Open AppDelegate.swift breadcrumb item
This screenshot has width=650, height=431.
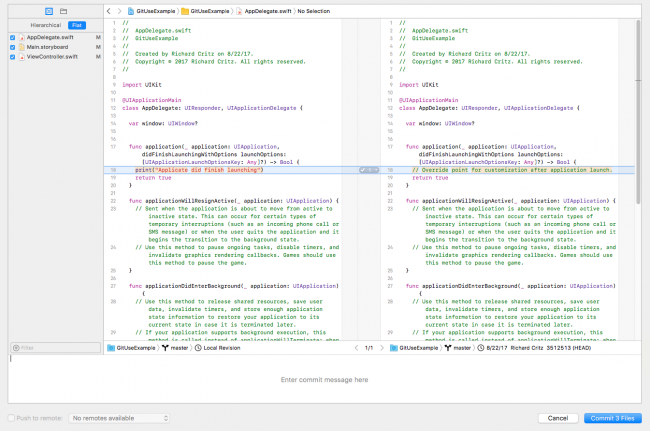tap(264, 11)
